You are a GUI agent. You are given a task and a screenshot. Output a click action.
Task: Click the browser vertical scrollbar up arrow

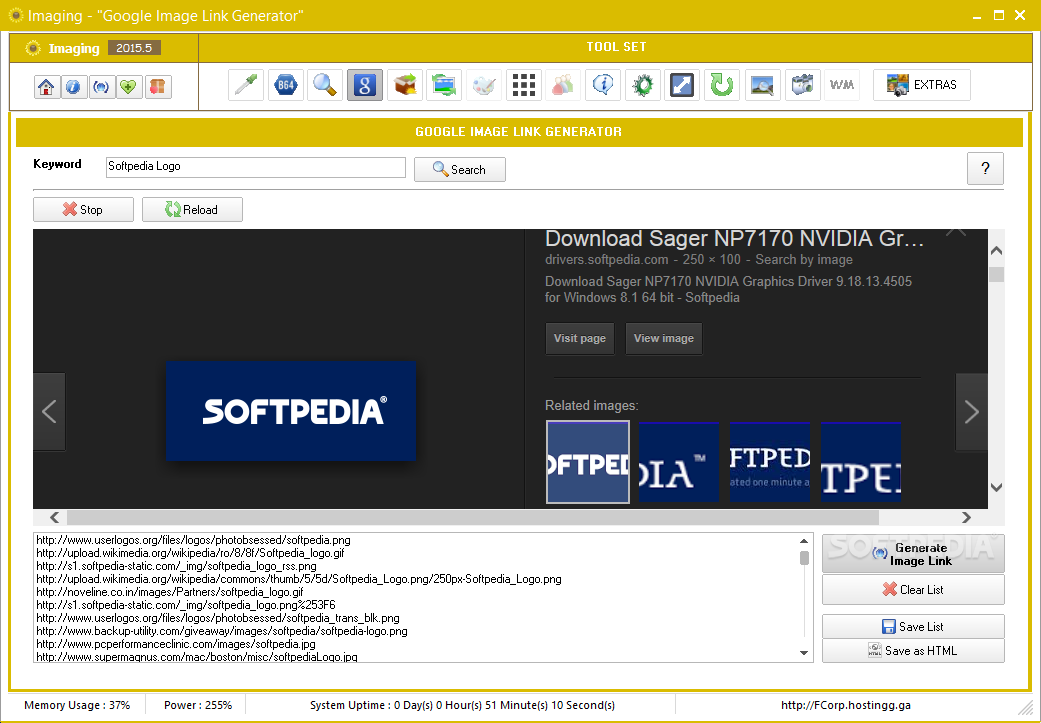click(996, 251)
